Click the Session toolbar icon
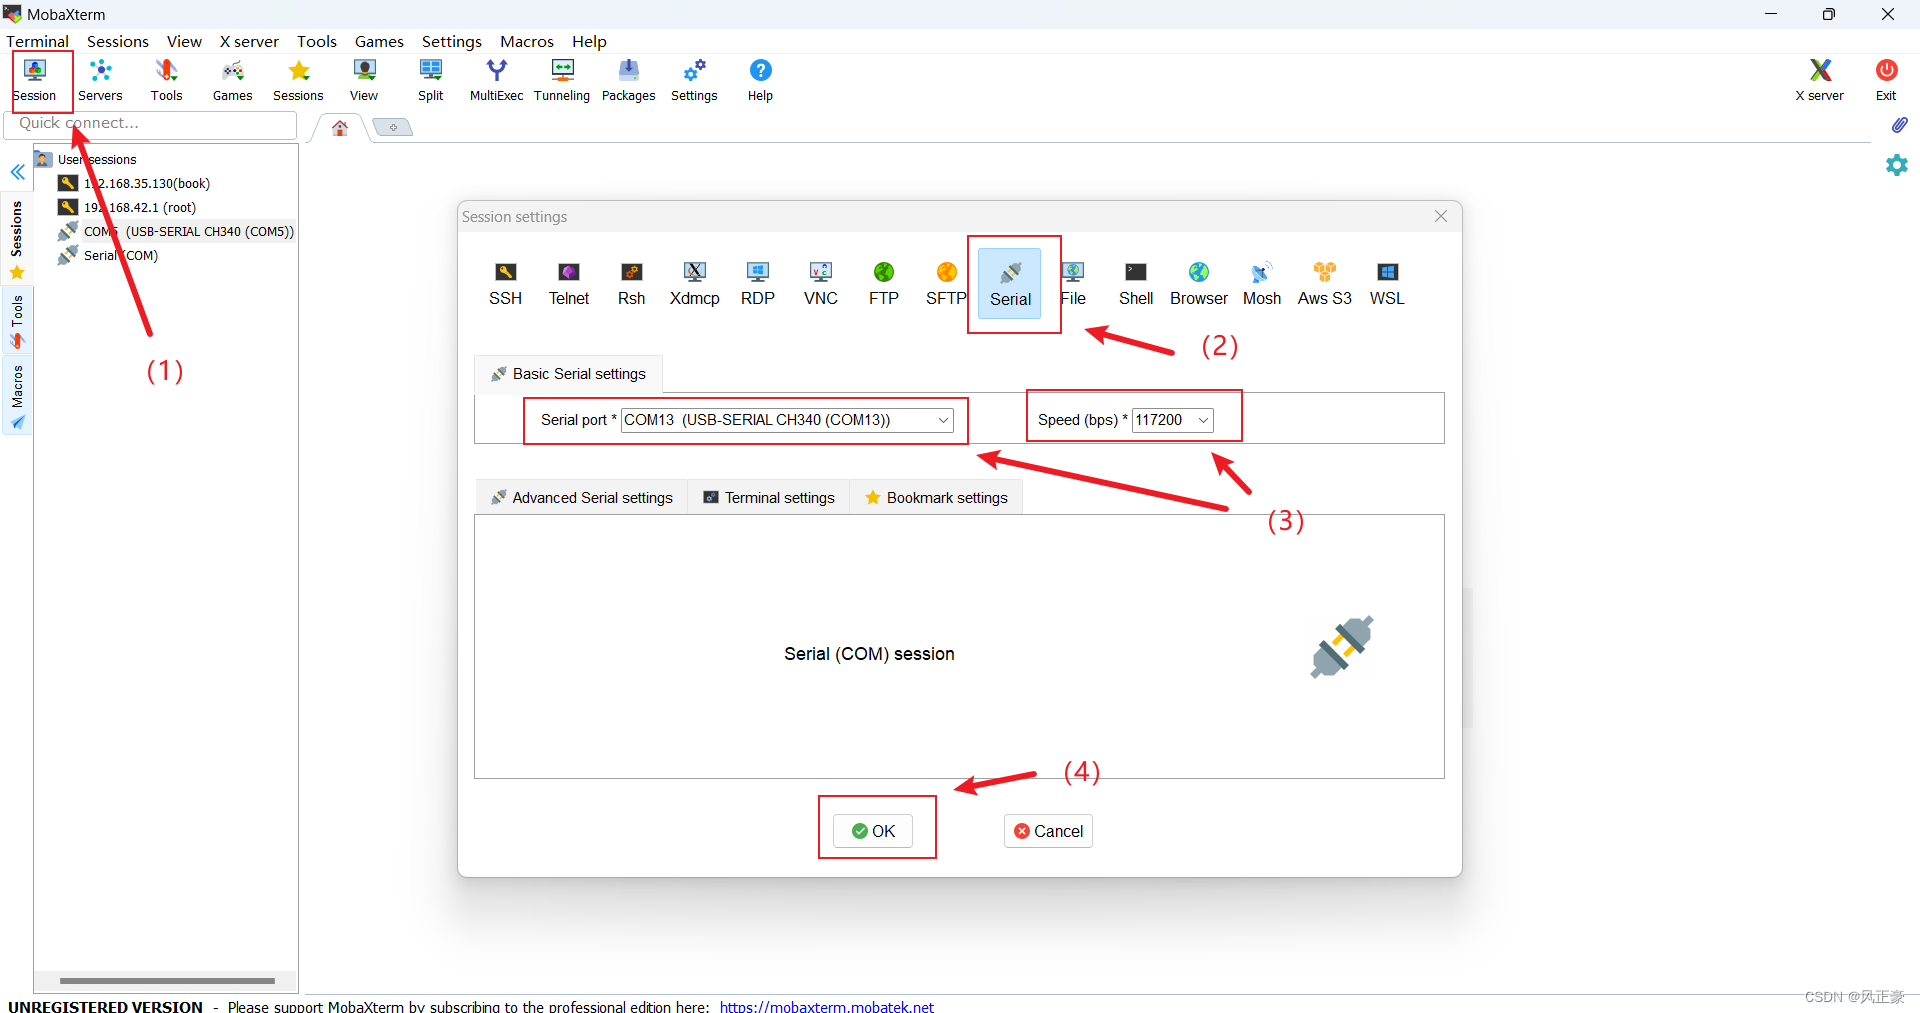The width and height of the screenshot is (1920, 1013). coord(35,80)
